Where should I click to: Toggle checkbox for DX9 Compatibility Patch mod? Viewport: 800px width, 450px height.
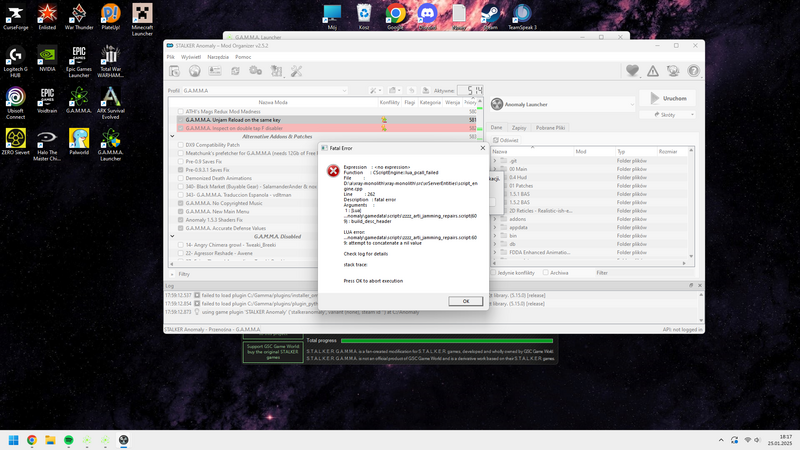pyautogui.click(x=179, y=145)
